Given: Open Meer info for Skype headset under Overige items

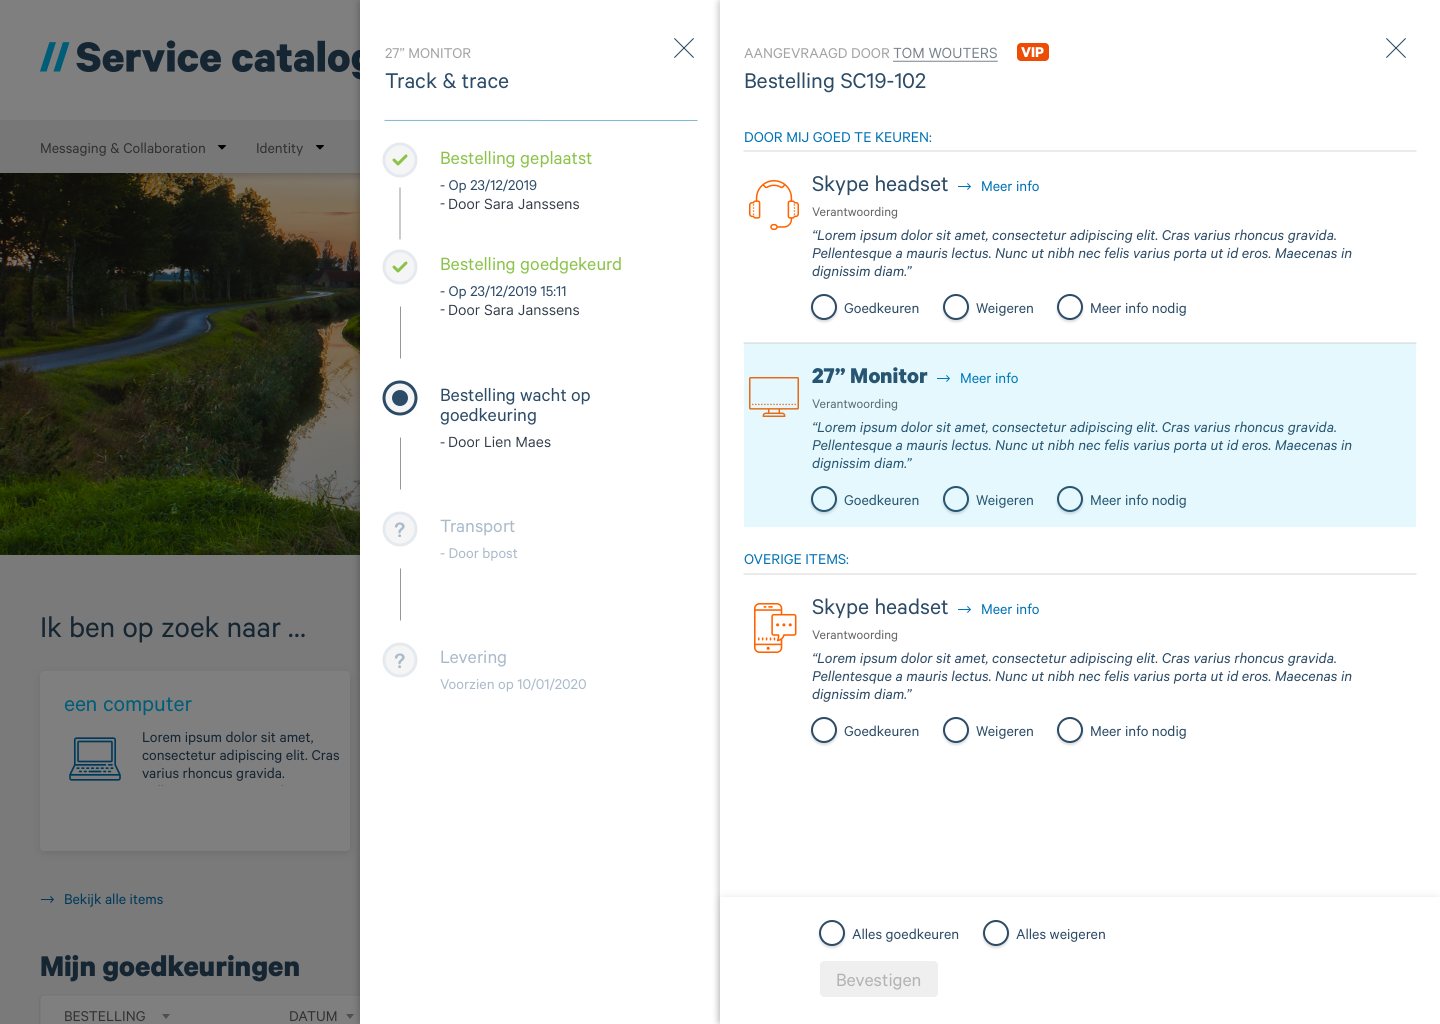Looking at the screenshot, I should (x=1010, y=609).
